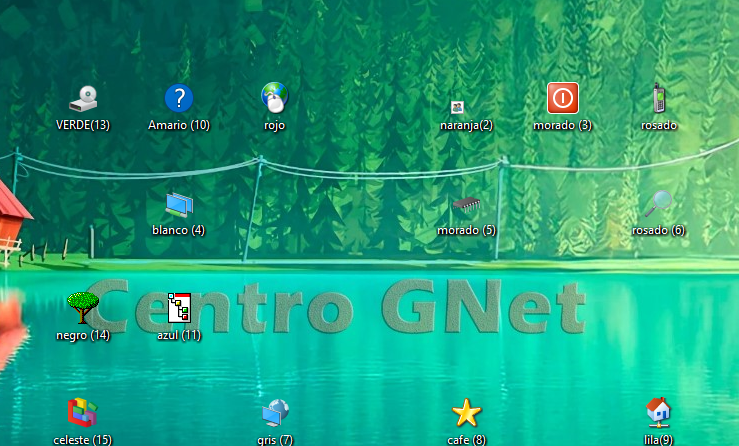This screenshot has height=446, width=739.
Task: Click the "lila(9)" label text
Action: pos(658,440)
